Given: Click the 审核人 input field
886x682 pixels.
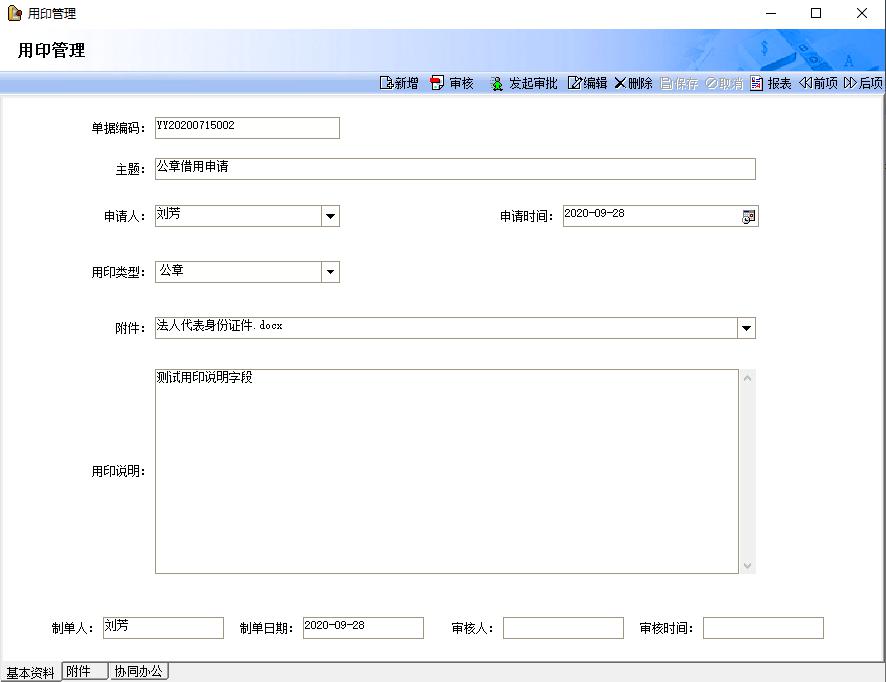Looking at the screenshot, I should 563,628.
